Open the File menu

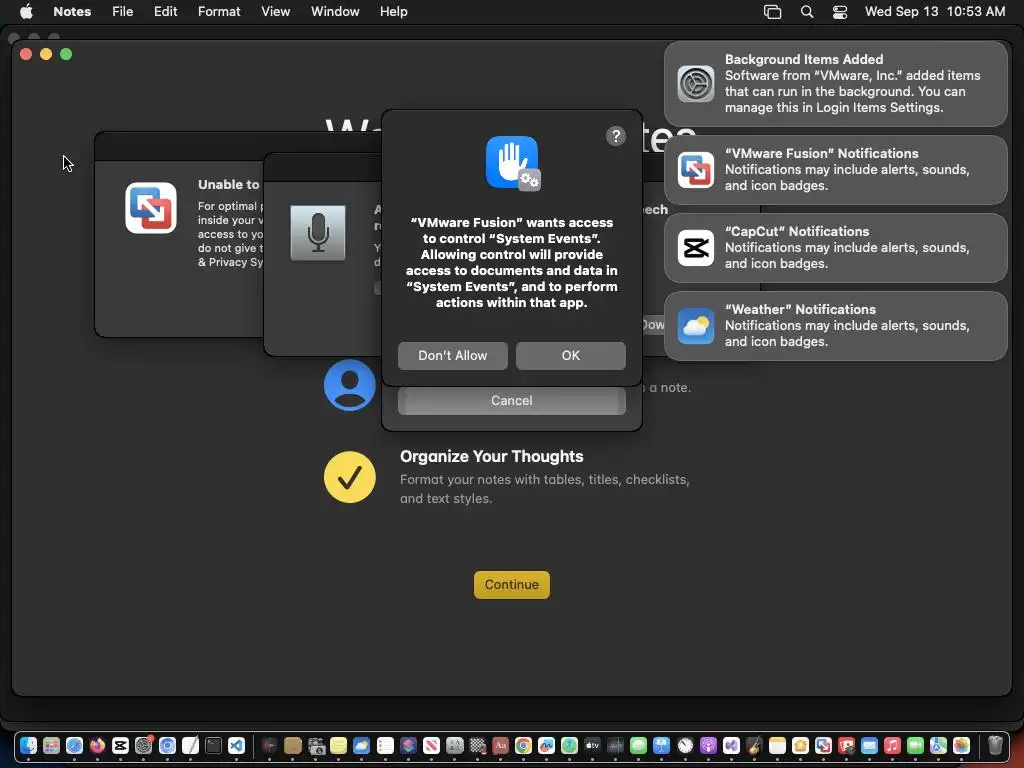click(122, 12)
